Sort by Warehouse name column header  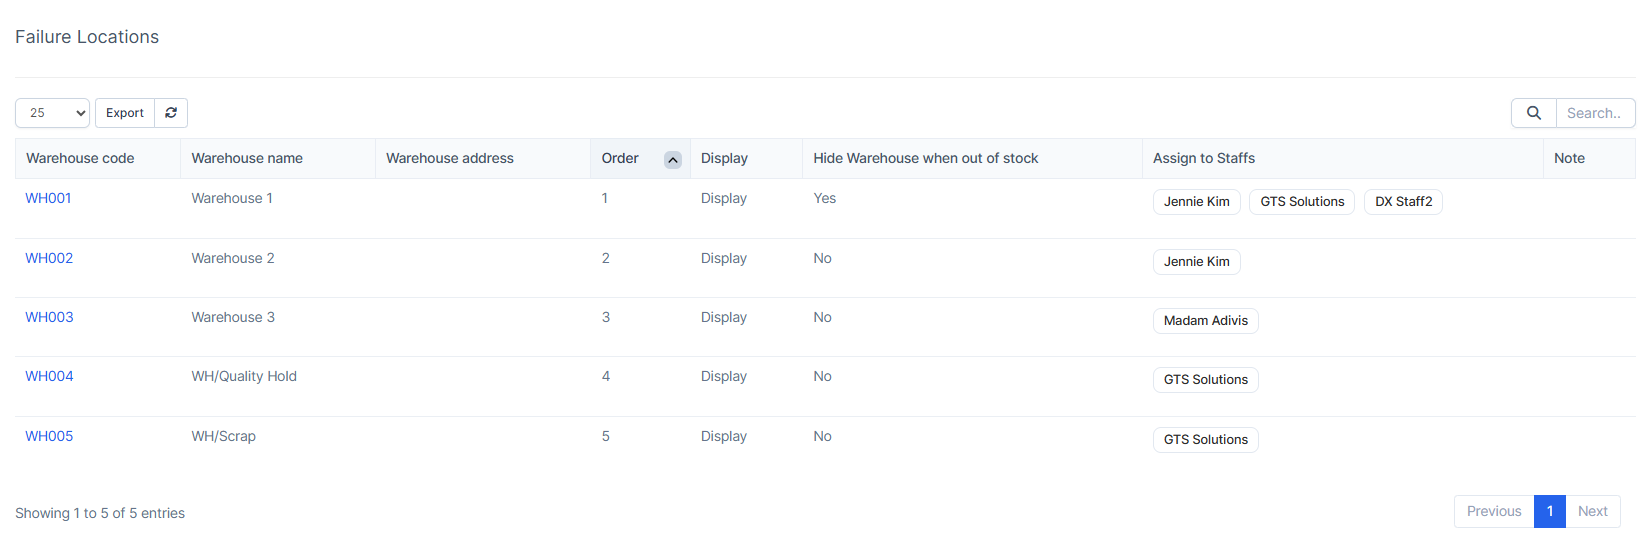tap(247, 158)
